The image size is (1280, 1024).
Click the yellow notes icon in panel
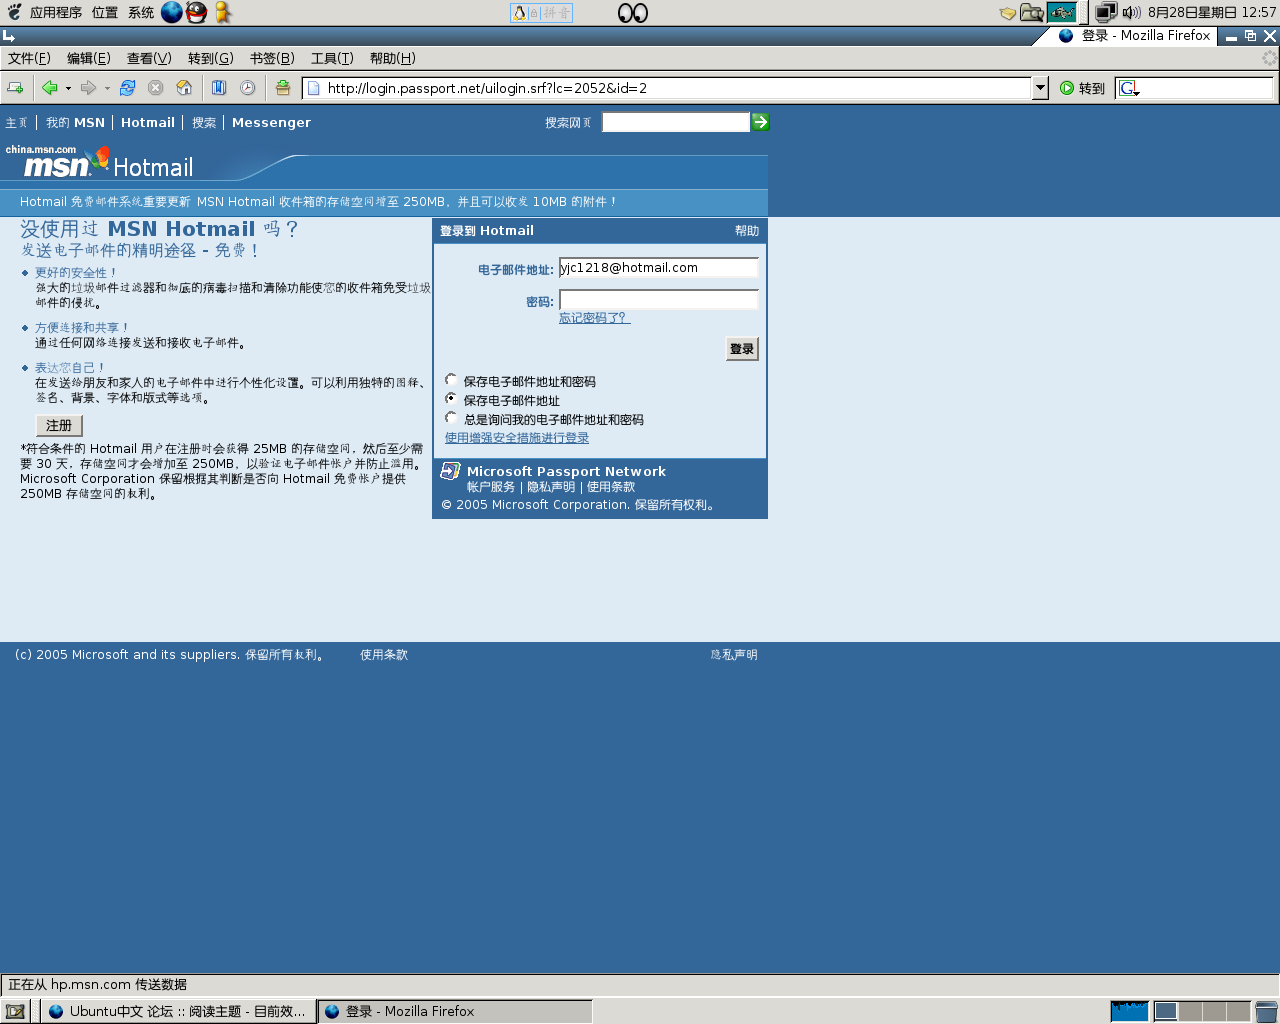[x=1008, y=13]
